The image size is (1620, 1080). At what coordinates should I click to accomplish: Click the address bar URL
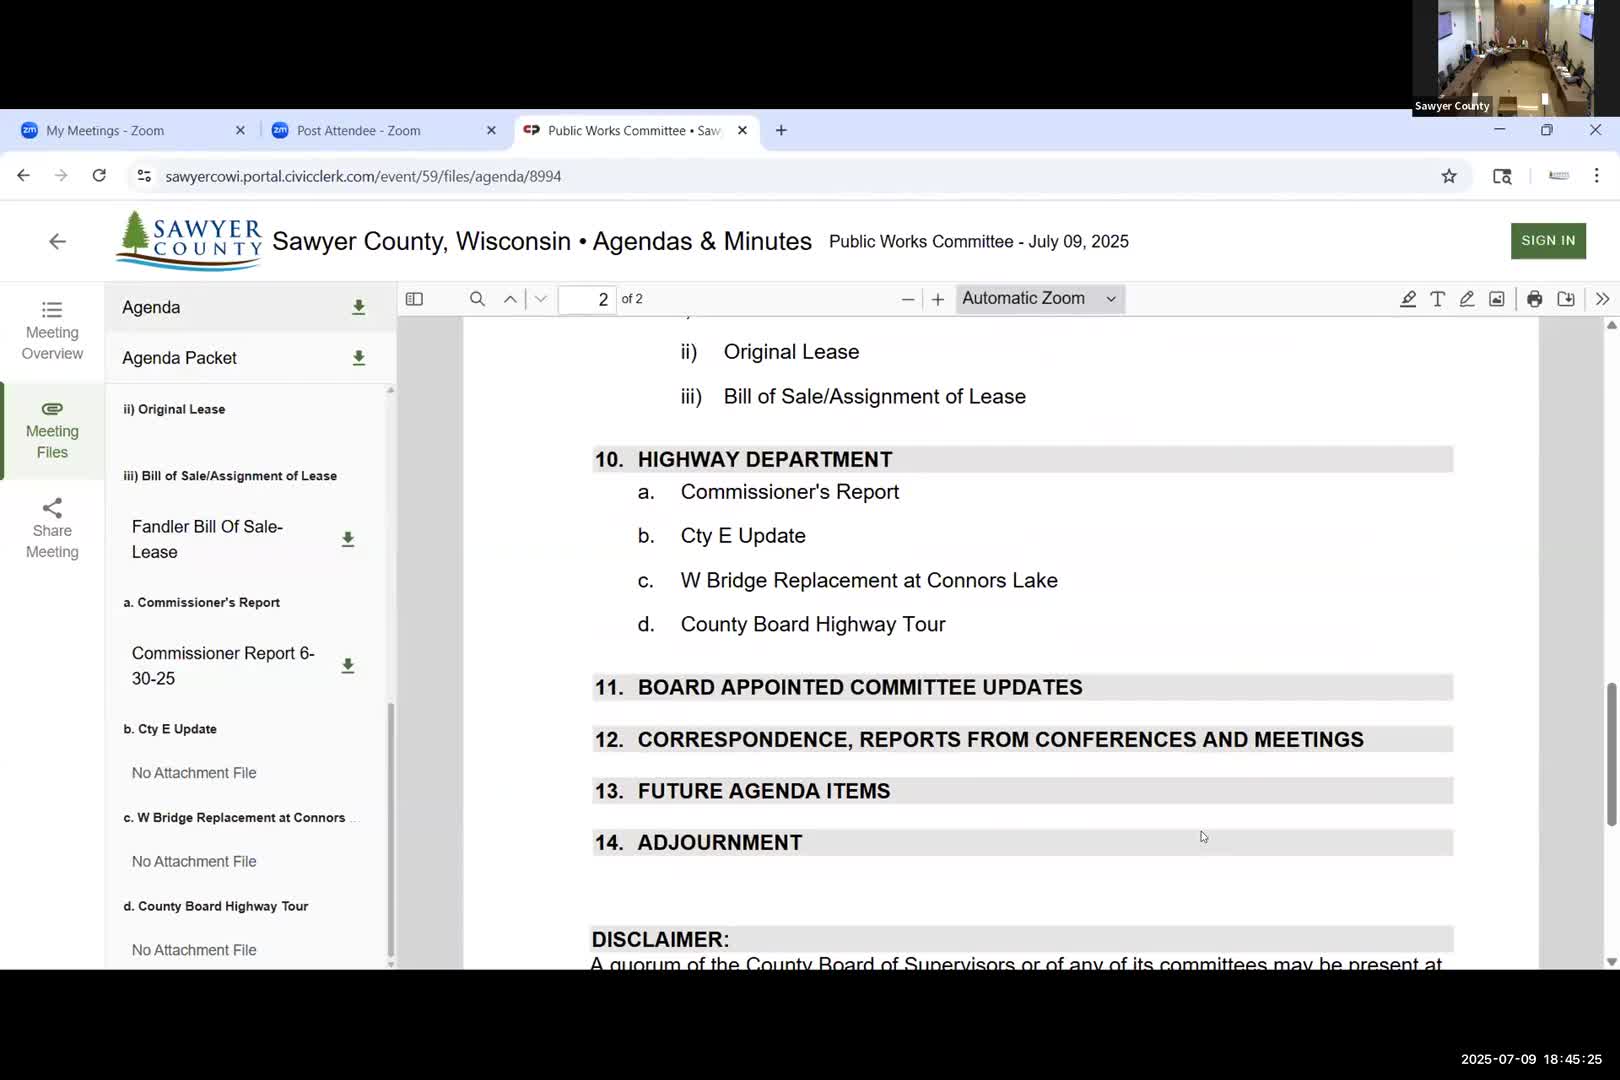tap(363, 176)
